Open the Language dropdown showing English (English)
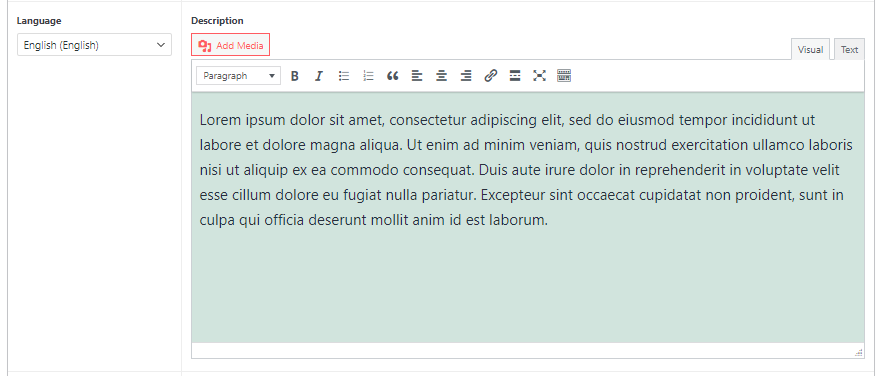Viewport: 882px width, 376px height. (x=94, y=45)
